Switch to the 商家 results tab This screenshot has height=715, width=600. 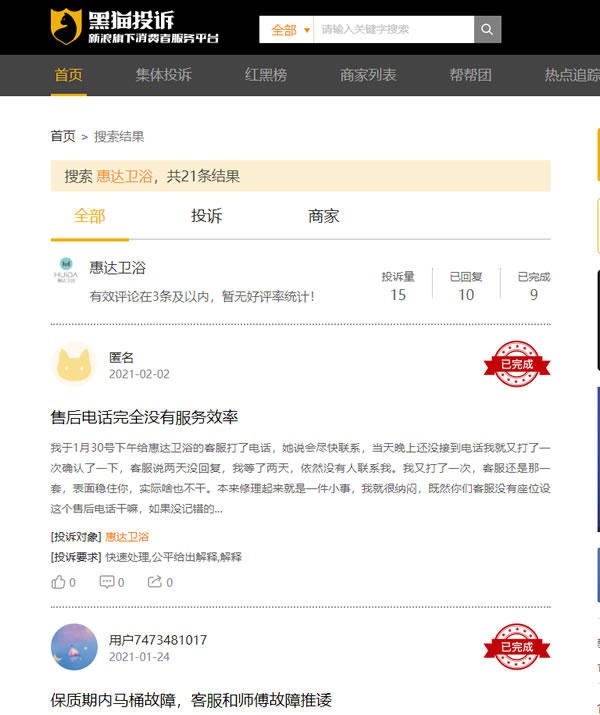point(324,216)
